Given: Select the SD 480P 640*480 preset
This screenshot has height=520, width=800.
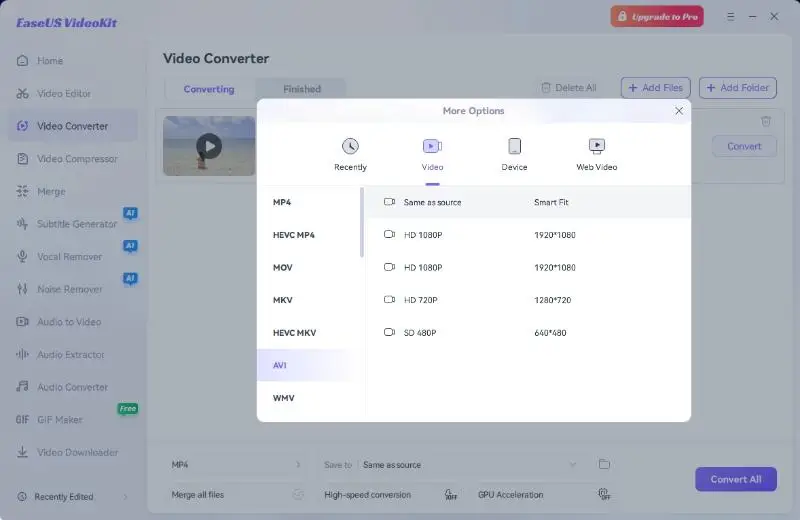Looking at the screenshot, I should (529, 333).
